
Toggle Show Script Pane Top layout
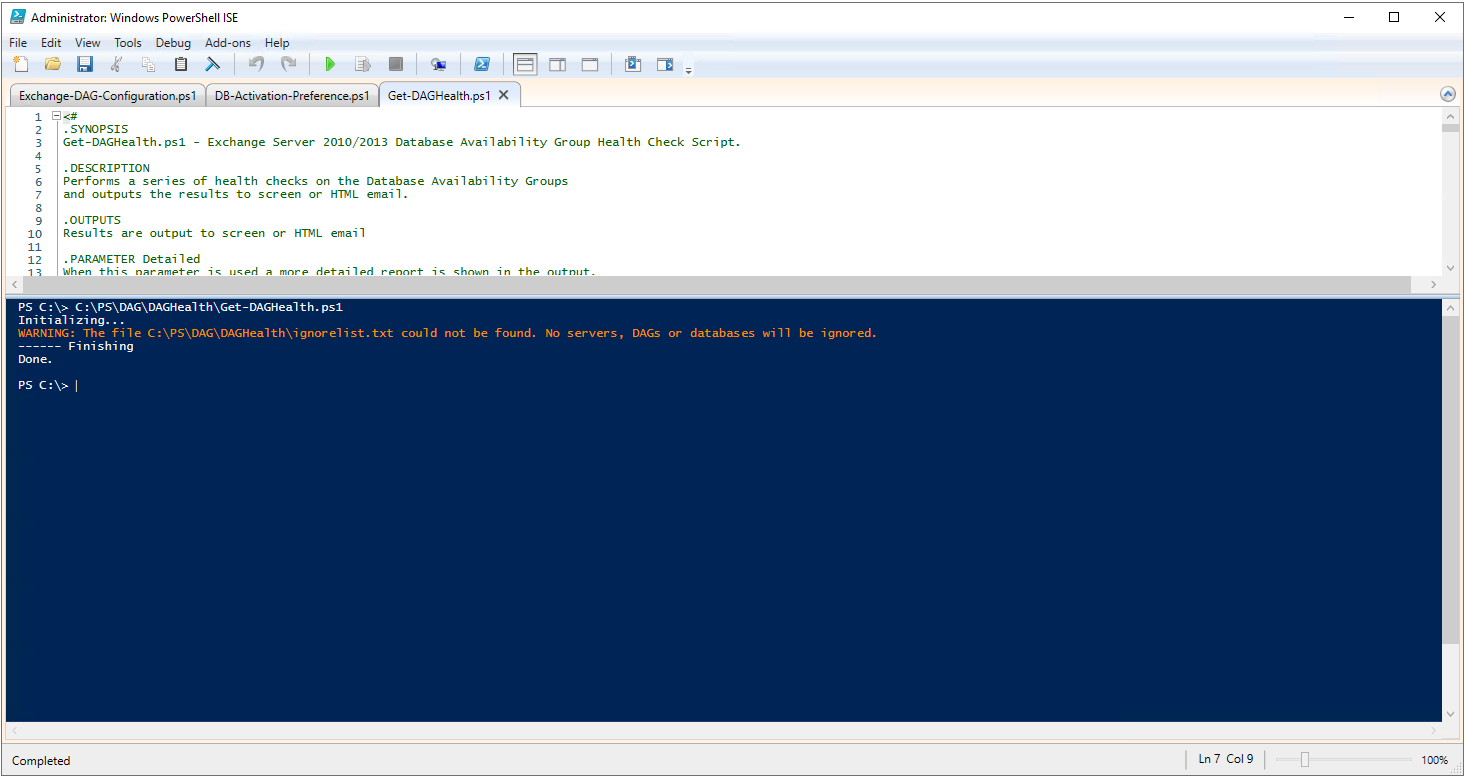click(525, 64)
